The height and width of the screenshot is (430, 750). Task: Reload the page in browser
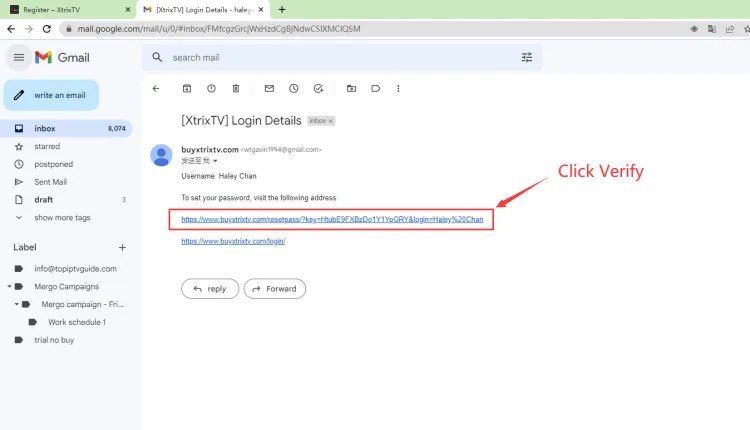(x=46, y=29)
